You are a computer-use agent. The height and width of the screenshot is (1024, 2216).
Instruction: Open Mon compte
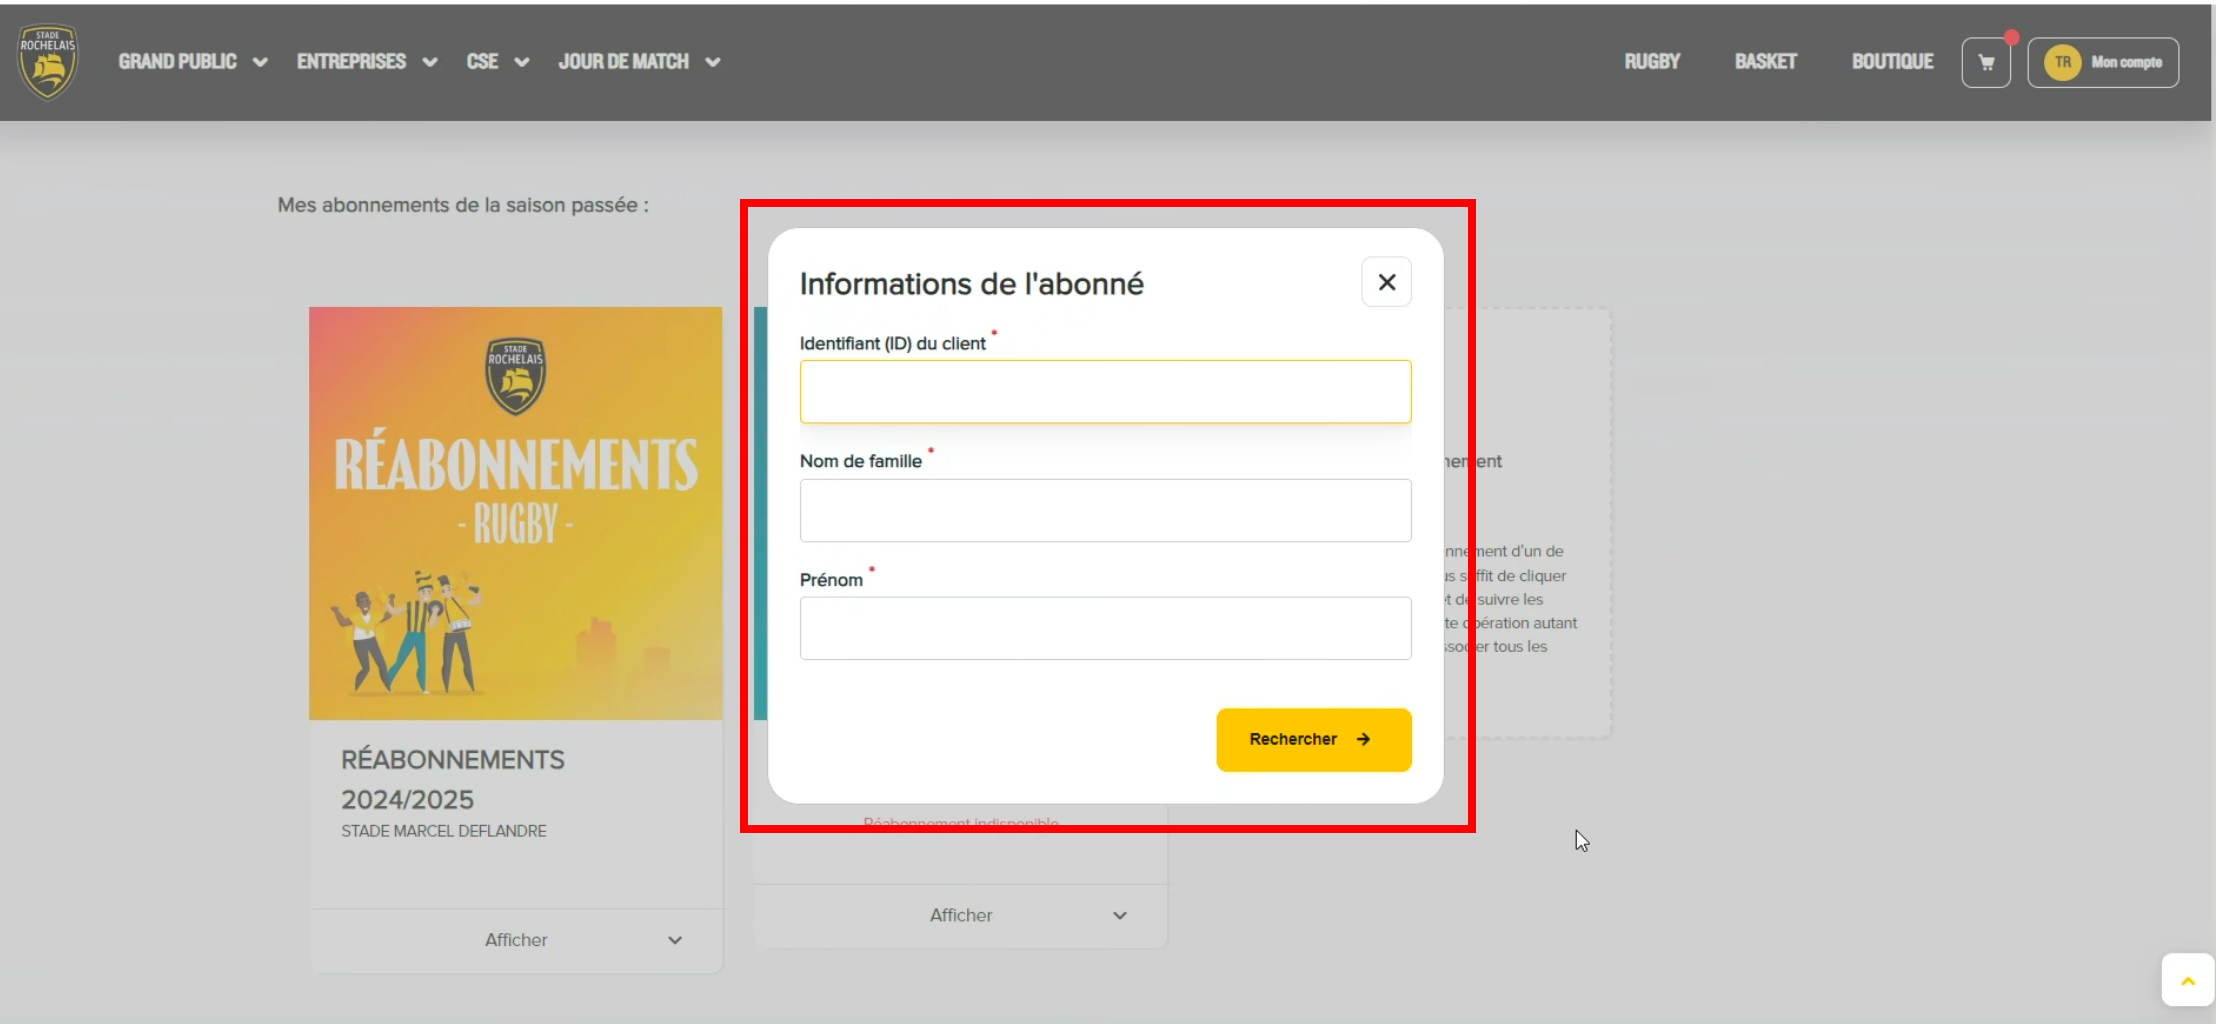[x=2103, y=63]
